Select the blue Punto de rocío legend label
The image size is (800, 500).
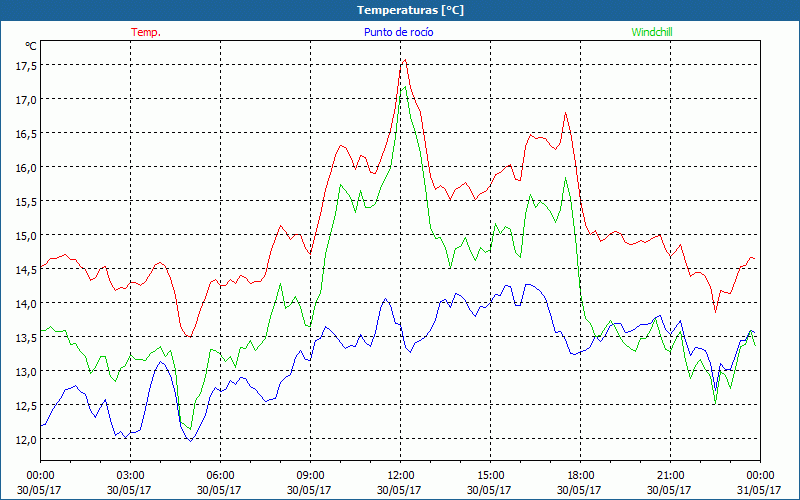tap(398, 32)
